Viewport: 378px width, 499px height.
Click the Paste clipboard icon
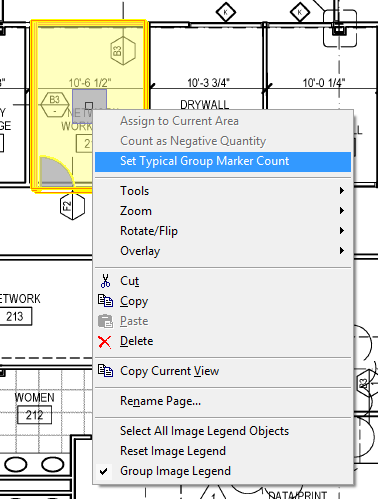(105, 321)
